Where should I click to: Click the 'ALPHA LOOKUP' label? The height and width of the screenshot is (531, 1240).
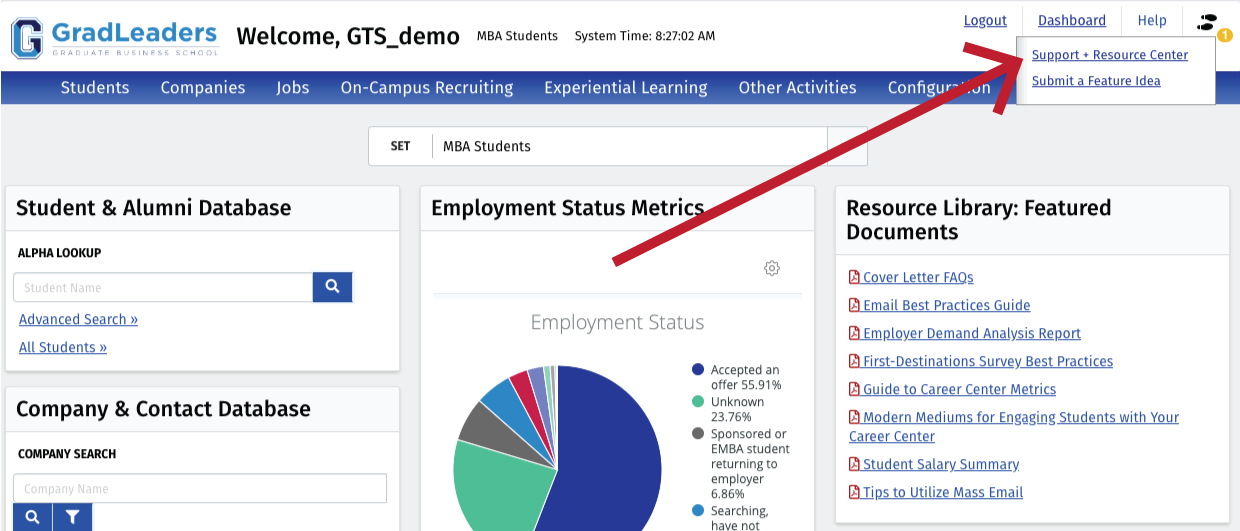coord(60,253)
